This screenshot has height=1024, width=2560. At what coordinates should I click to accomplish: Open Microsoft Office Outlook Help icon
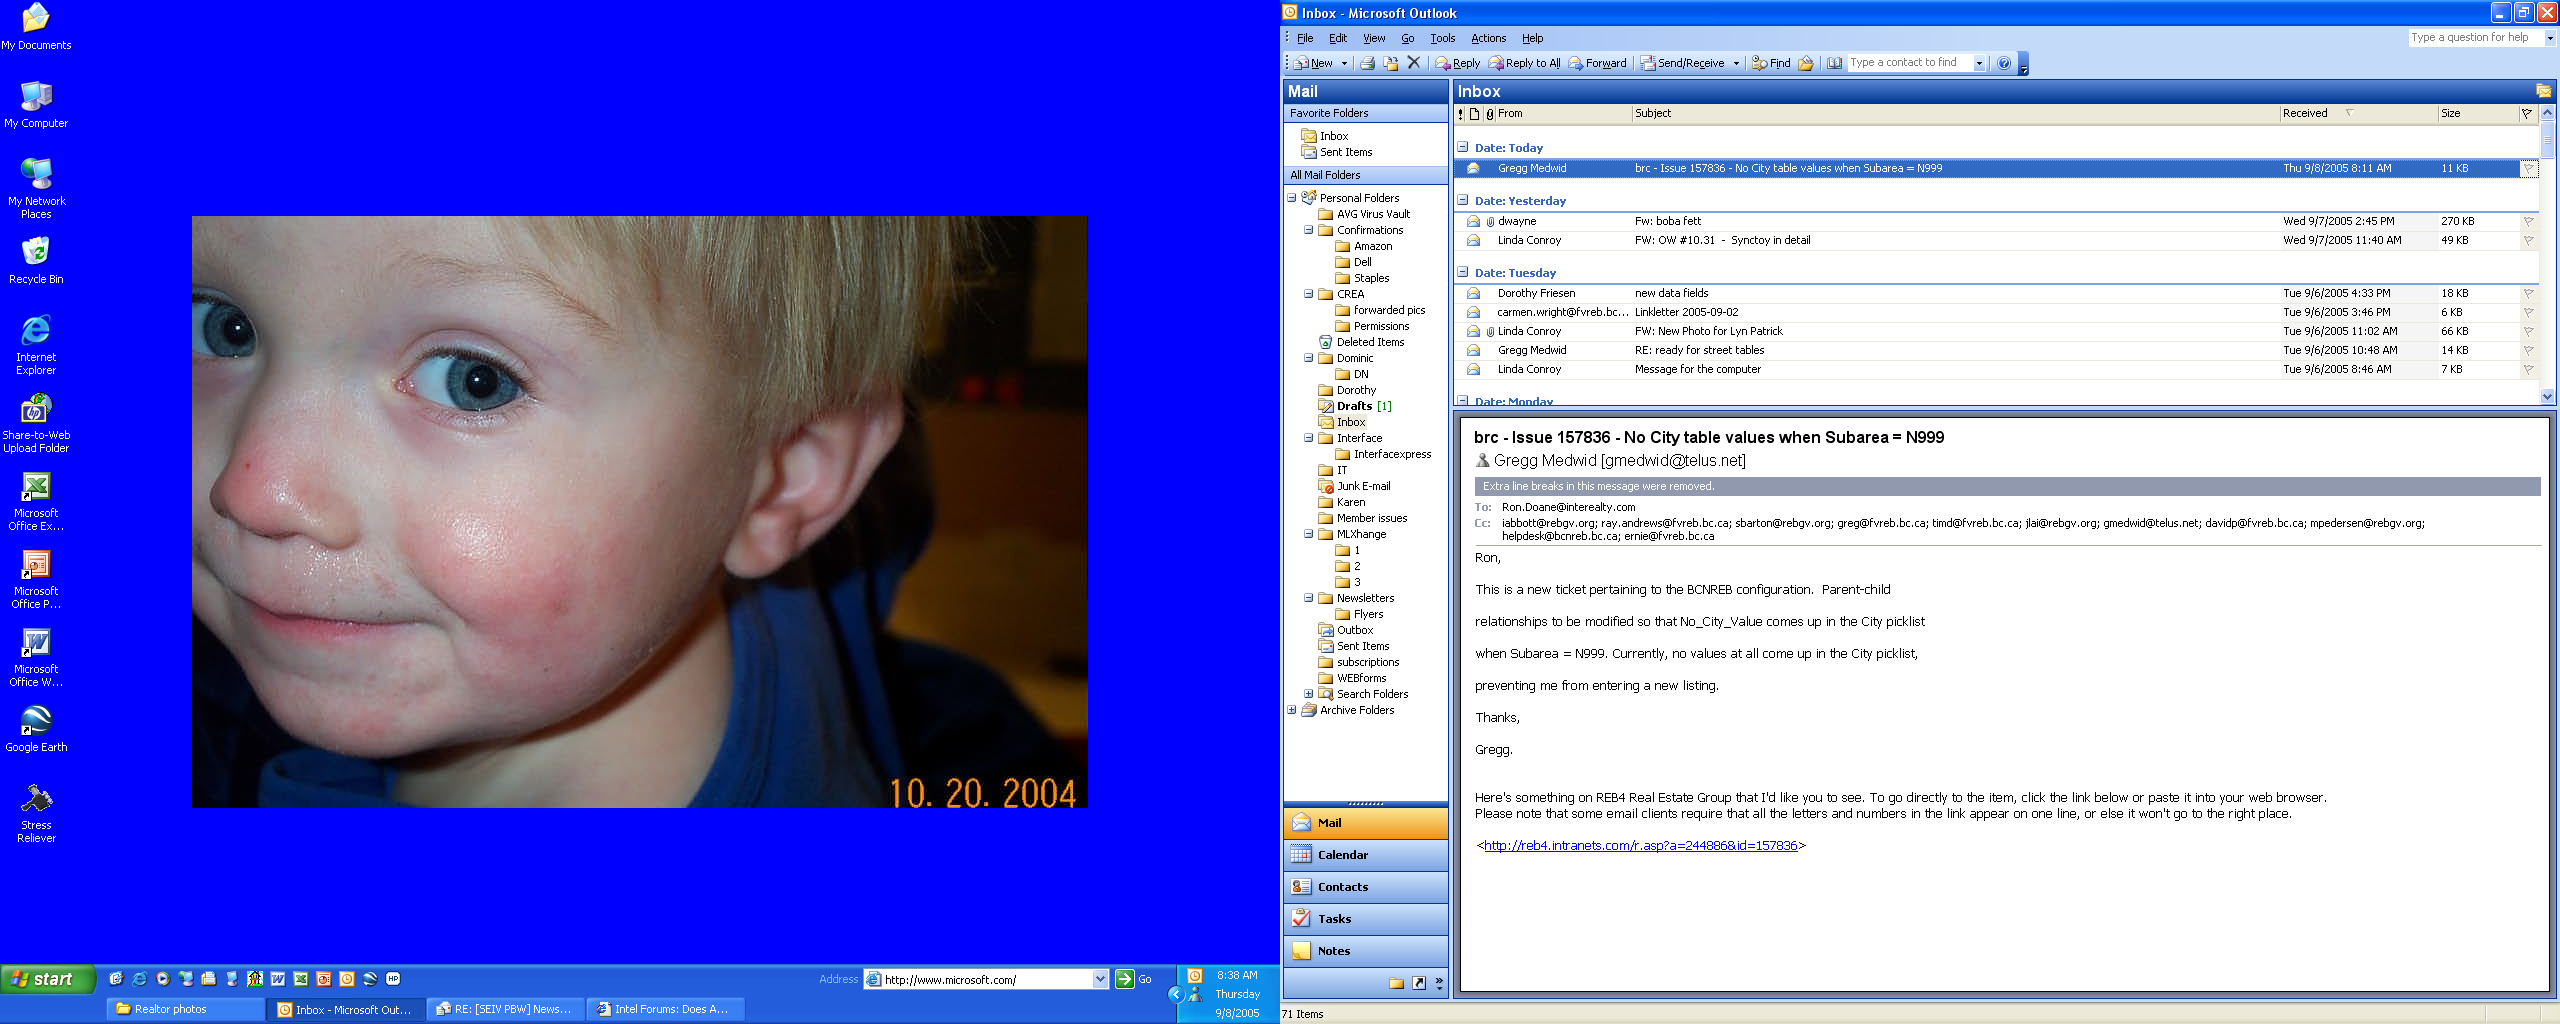(2003, 63)
